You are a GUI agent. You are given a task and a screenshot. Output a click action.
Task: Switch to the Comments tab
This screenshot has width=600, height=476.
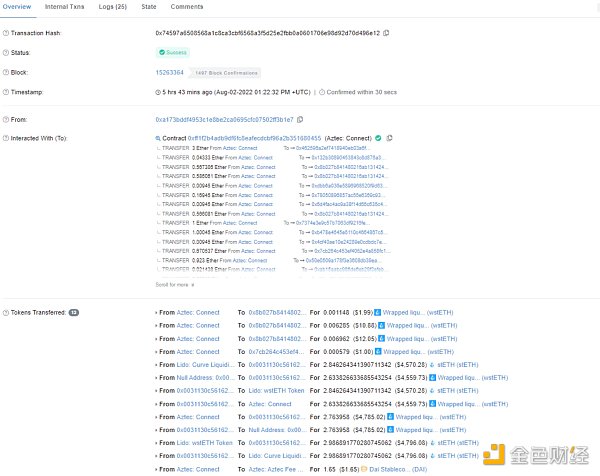tap(187, 7)
